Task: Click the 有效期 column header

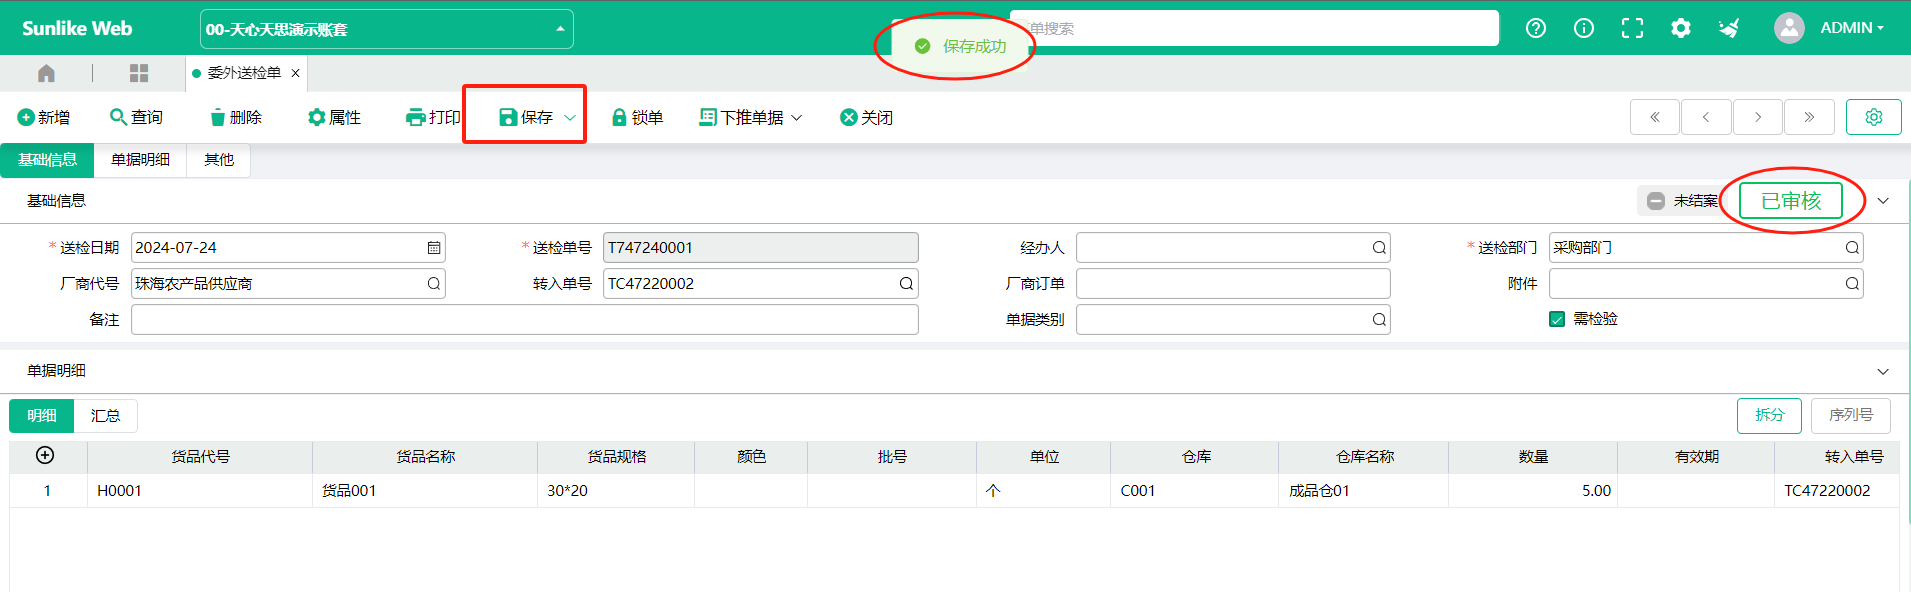Action: (1696, 457)
